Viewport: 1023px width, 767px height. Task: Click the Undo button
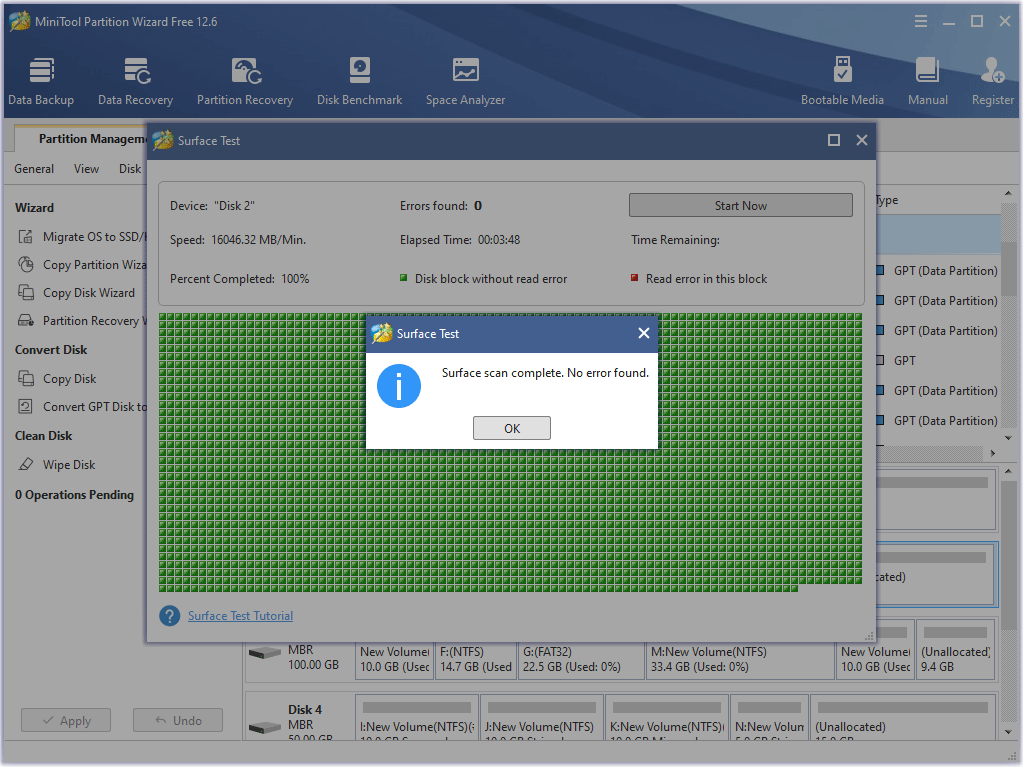(x=178, y=721)
